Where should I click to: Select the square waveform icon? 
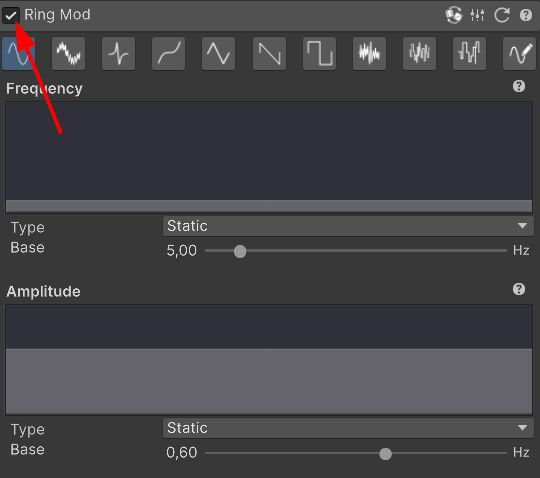point(319,54)
